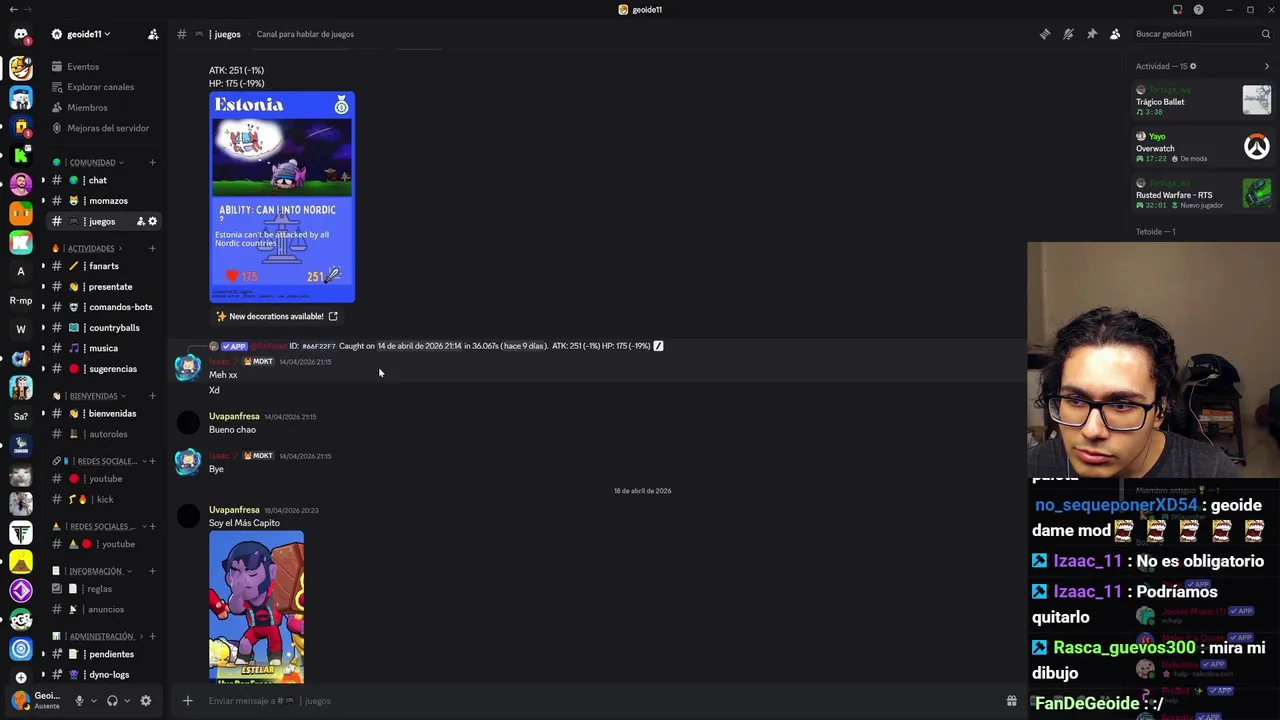The image size is (1280, 720).
Task: Select the chat channel
Action: tap(103, 180)
